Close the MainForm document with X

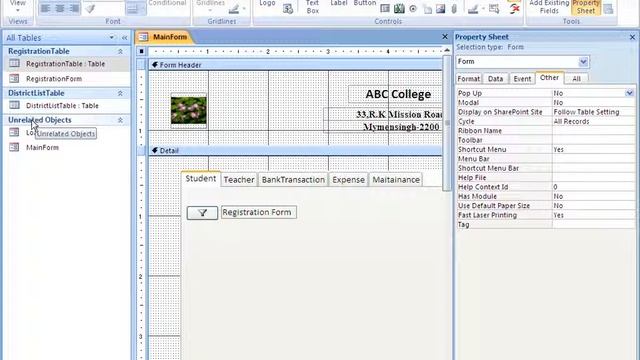click(x=445, y=37)
